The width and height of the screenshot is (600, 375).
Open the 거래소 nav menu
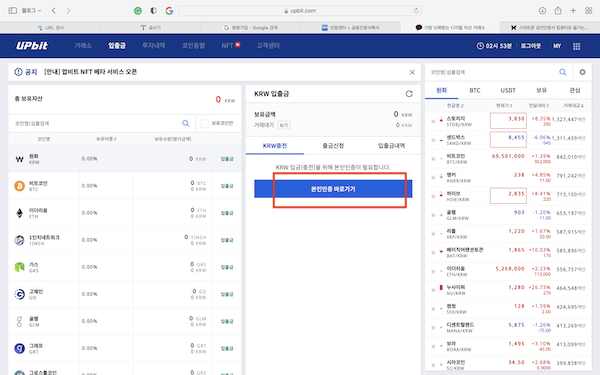83,46
